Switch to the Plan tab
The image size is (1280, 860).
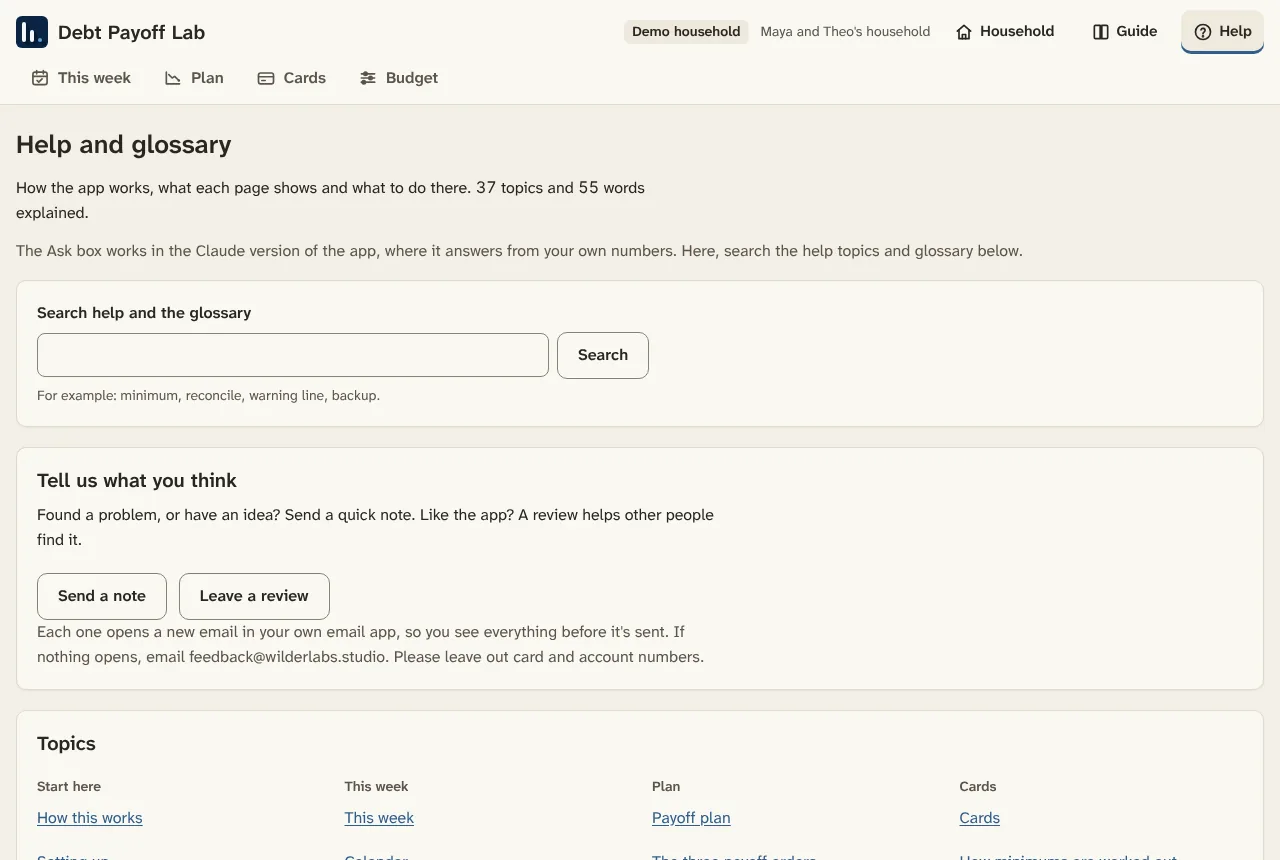coord(194,78)
